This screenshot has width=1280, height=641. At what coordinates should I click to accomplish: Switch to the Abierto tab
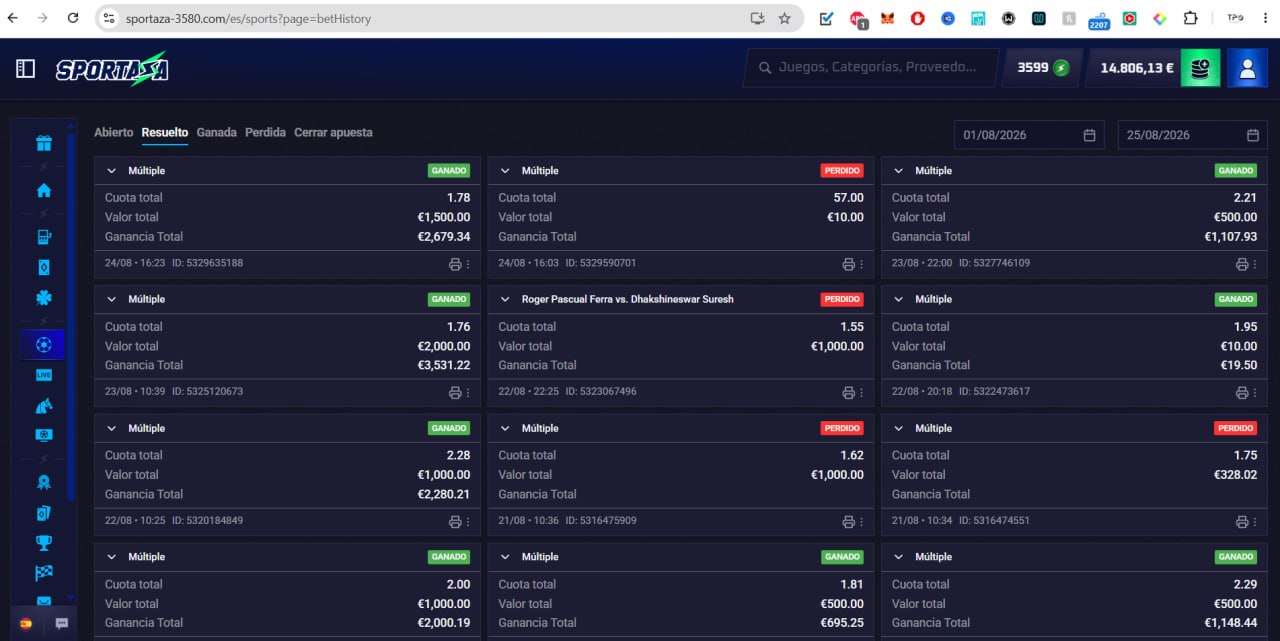(x=113, y=132)
